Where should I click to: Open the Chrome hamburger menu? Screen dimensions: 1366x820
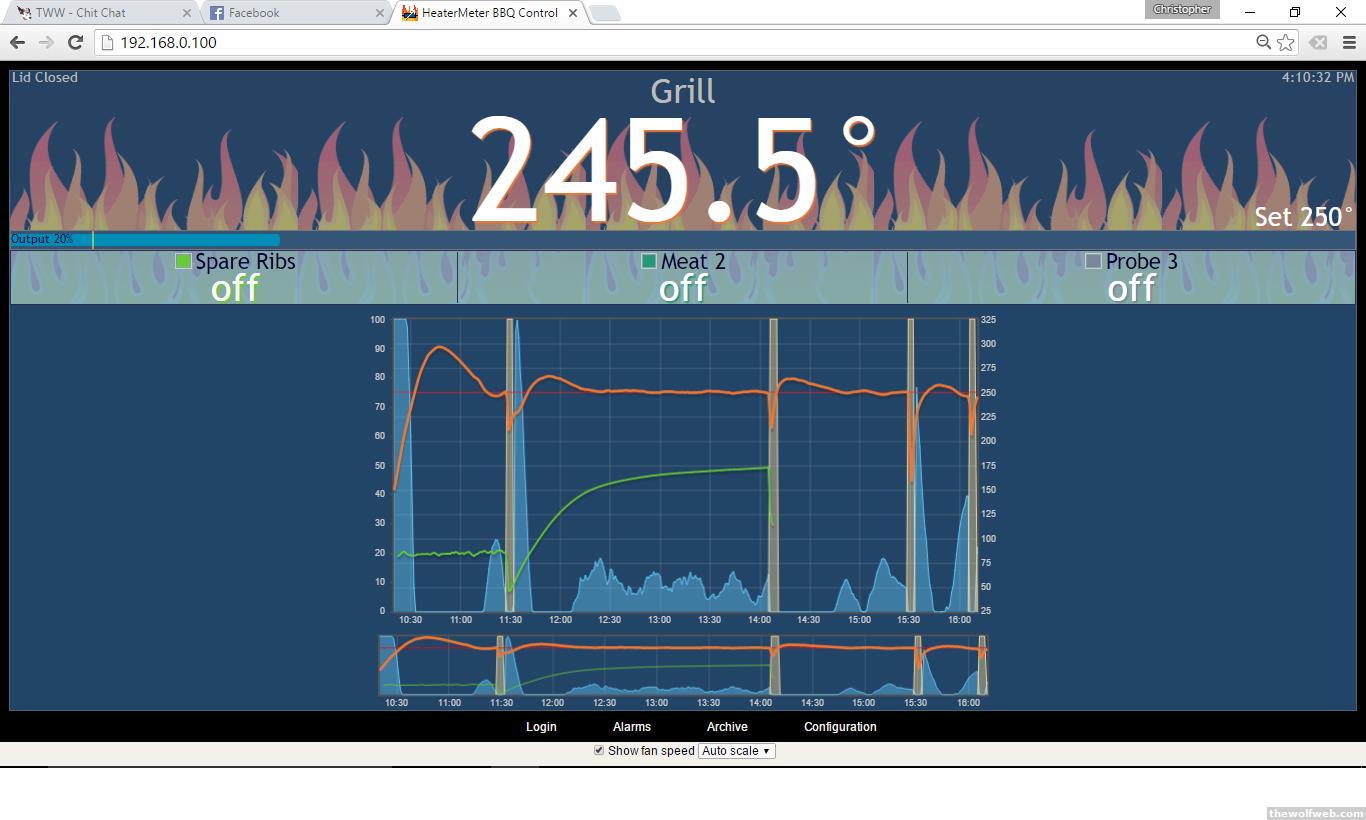coord(1349,42)
